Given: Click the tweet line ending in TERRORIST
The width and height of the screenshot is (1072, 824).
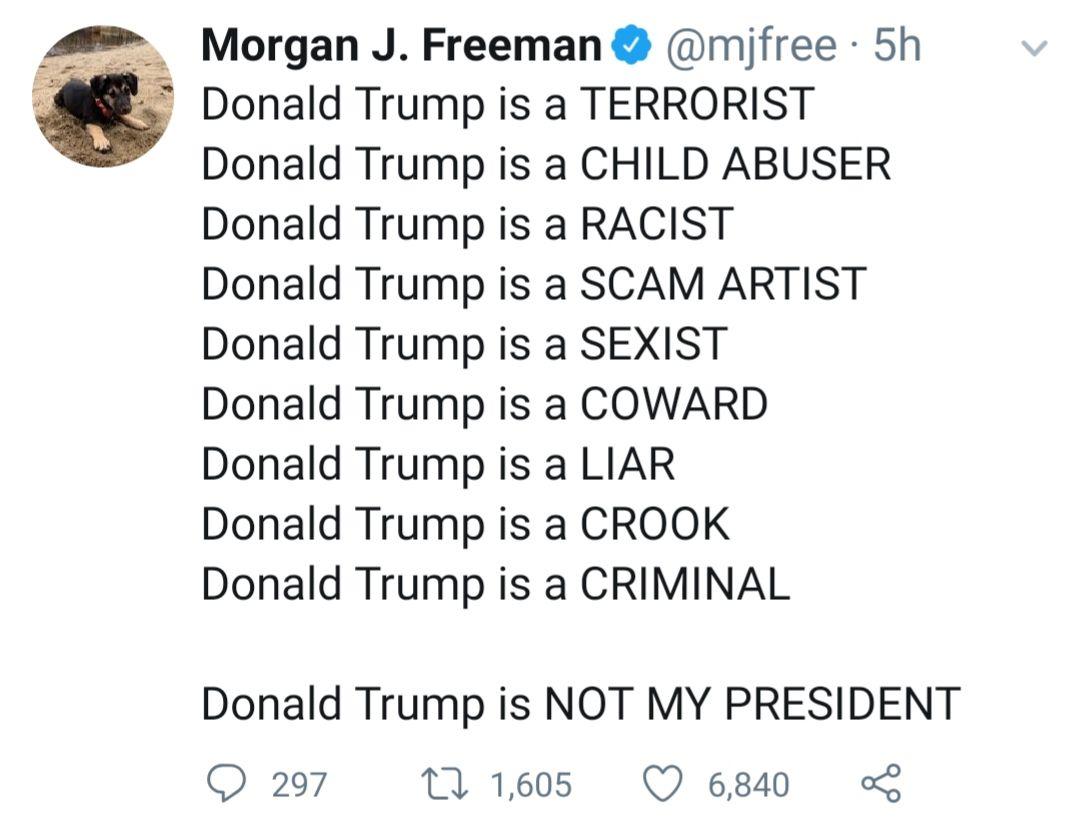Looking at the screenshot, I should click(x=508, y=104).
